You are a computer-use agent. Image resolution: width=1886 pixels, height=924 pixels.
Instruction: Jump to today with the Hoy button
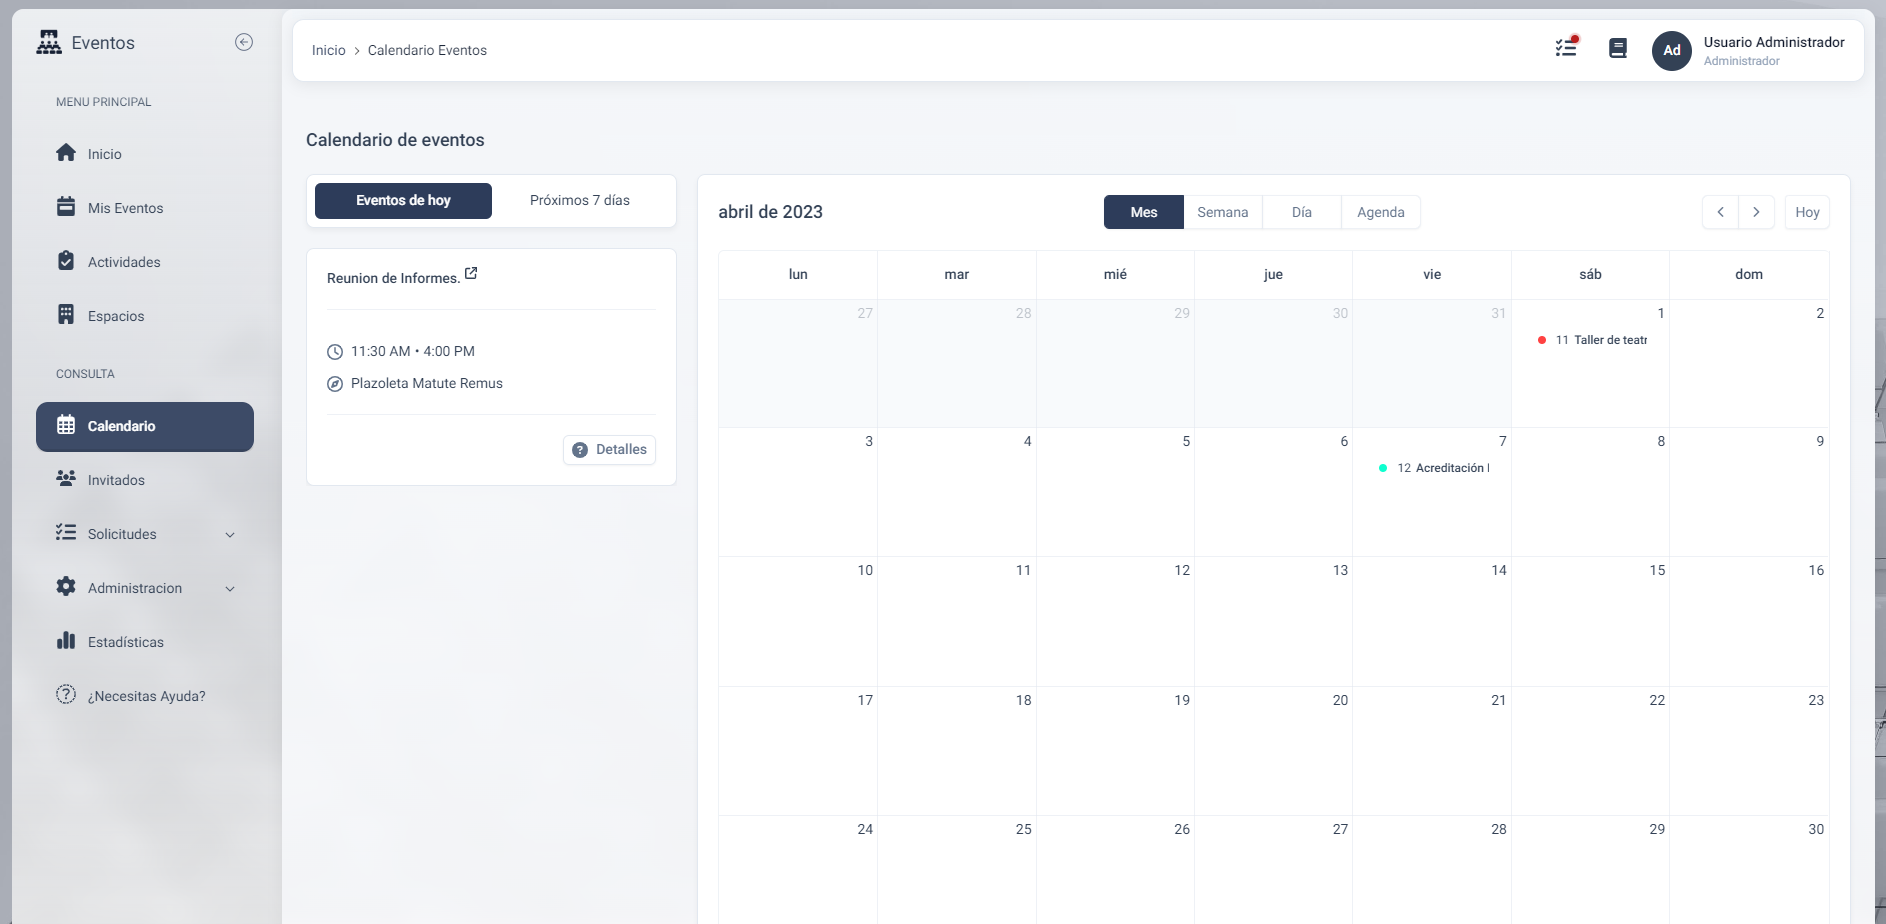pyautogui.click(x=1808, y=211)
